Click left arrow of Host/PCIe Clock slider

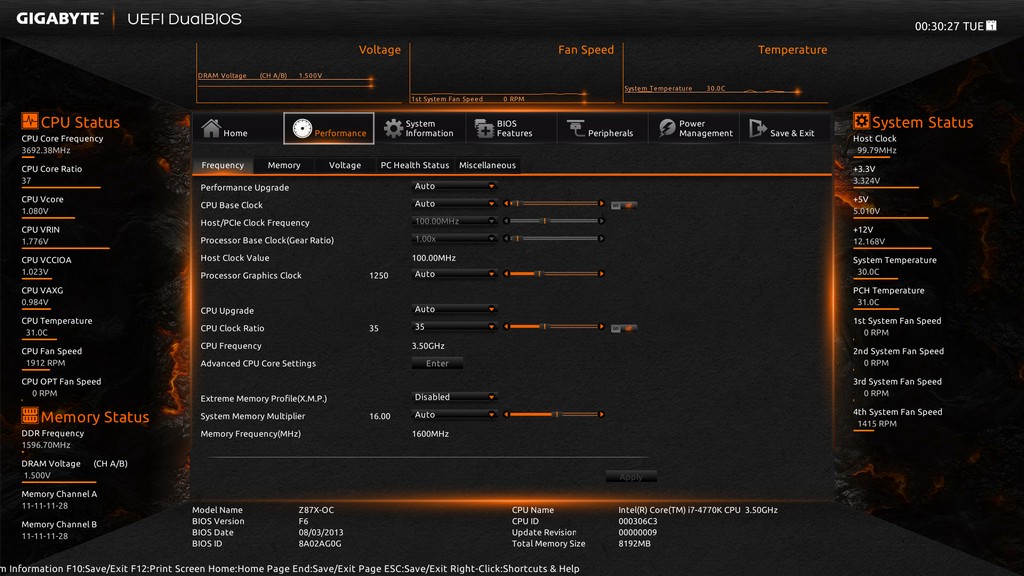pyautogui.click(x=506, y=221)
